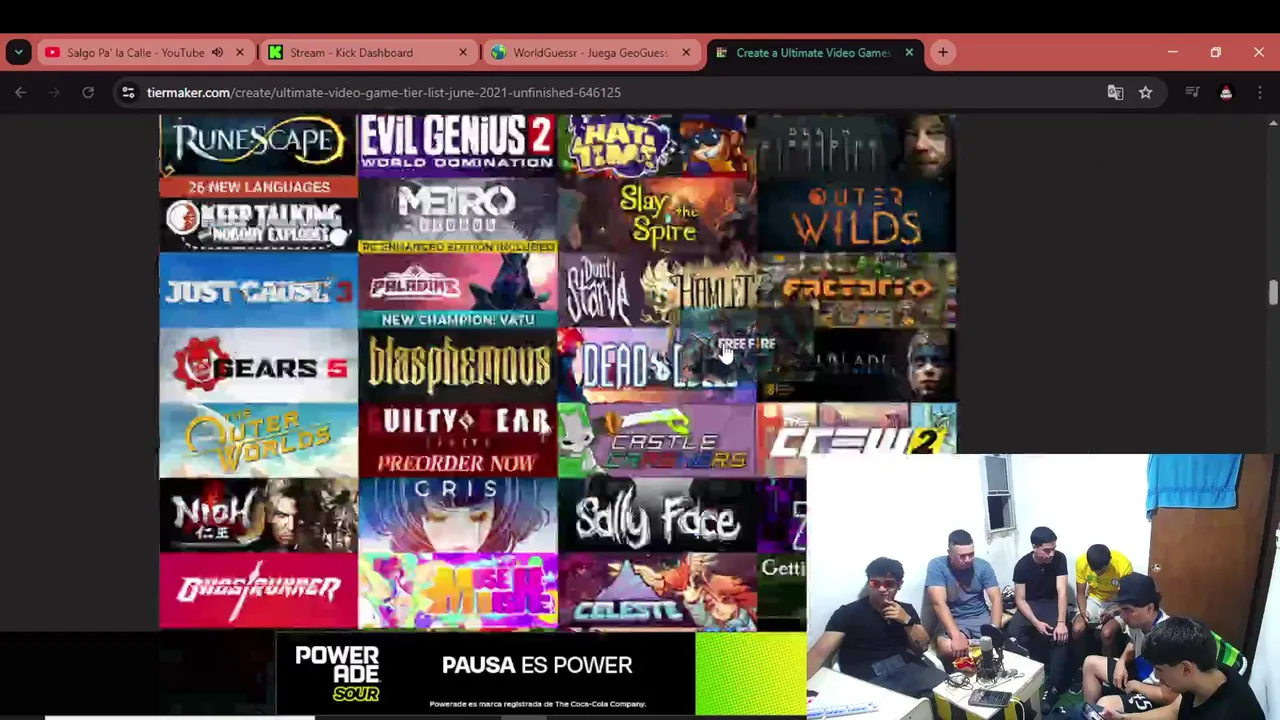The image size is (1280, 720).
Task: Select the Don't Starve Hamlet image
Action: point(656,290)
